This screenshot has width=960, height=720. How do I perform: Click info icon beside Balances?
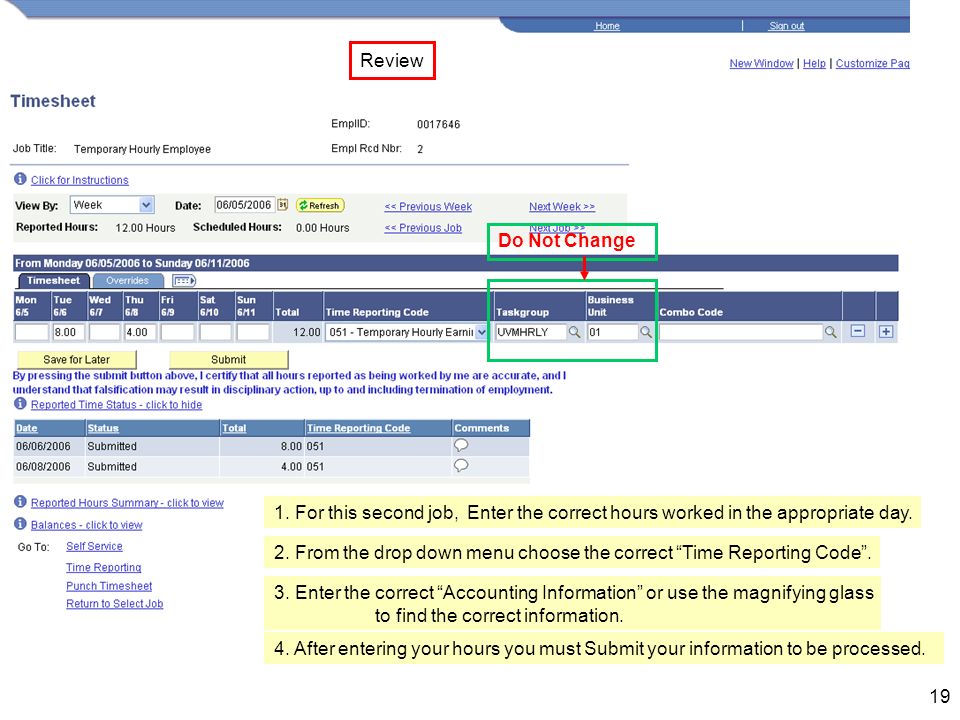pyautogui.click(x=20, y=524)
